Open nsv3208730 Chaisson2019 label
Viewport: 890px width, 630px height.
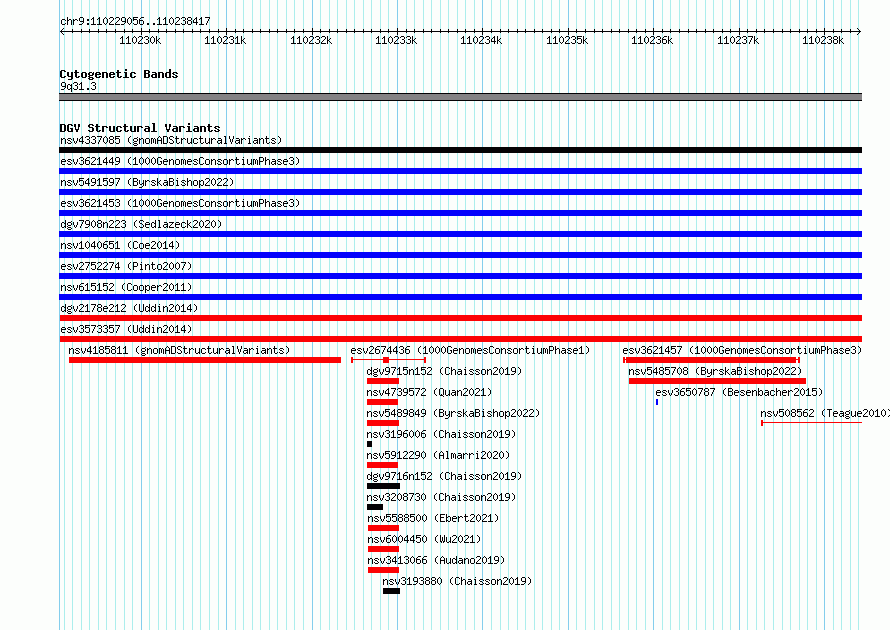point(442,497)
